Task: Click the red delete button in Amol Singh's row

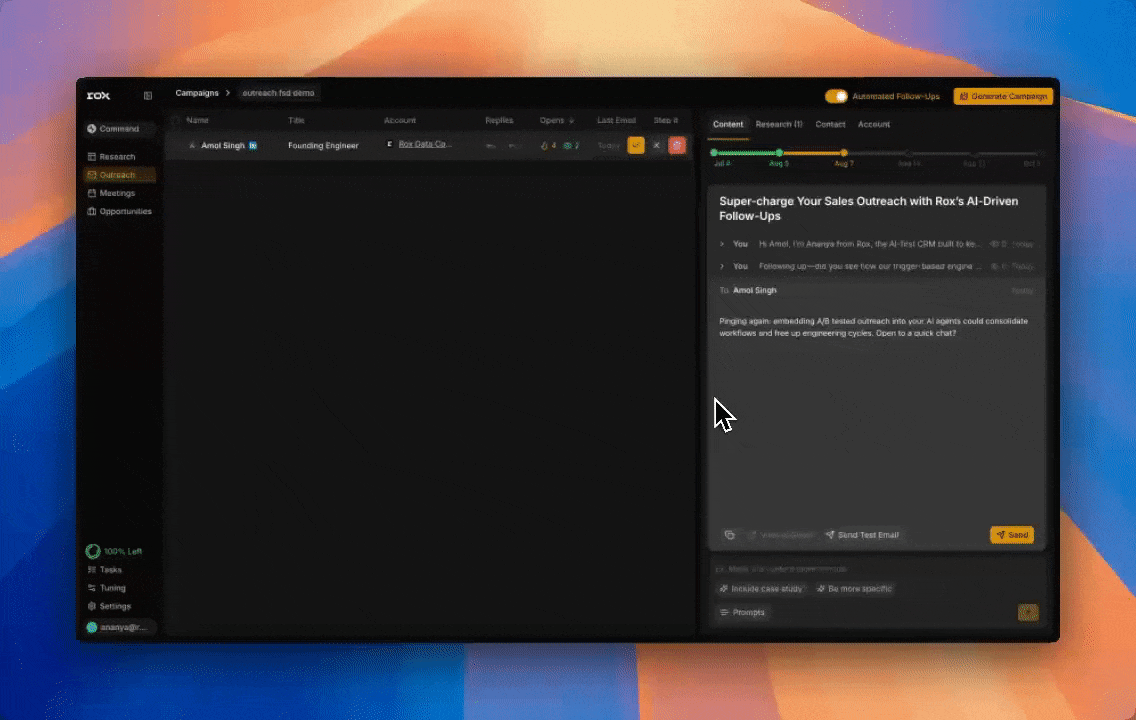Action: pos(677,145)
